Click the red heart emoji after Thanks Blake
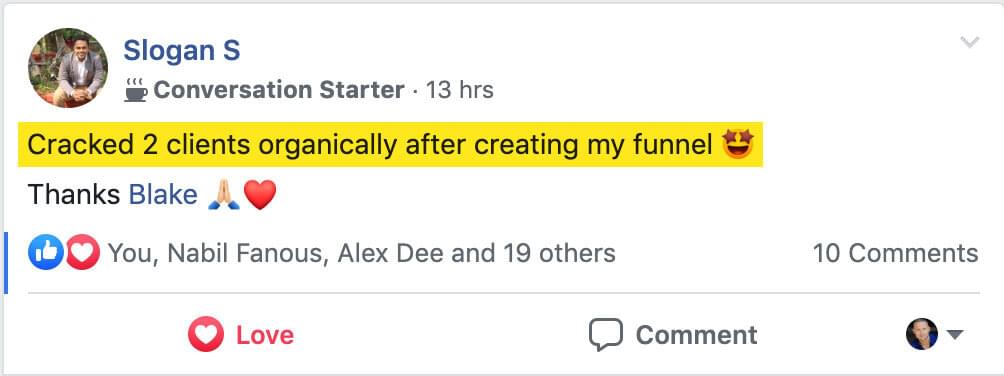Screen dimensions: 1004x376 260,195
